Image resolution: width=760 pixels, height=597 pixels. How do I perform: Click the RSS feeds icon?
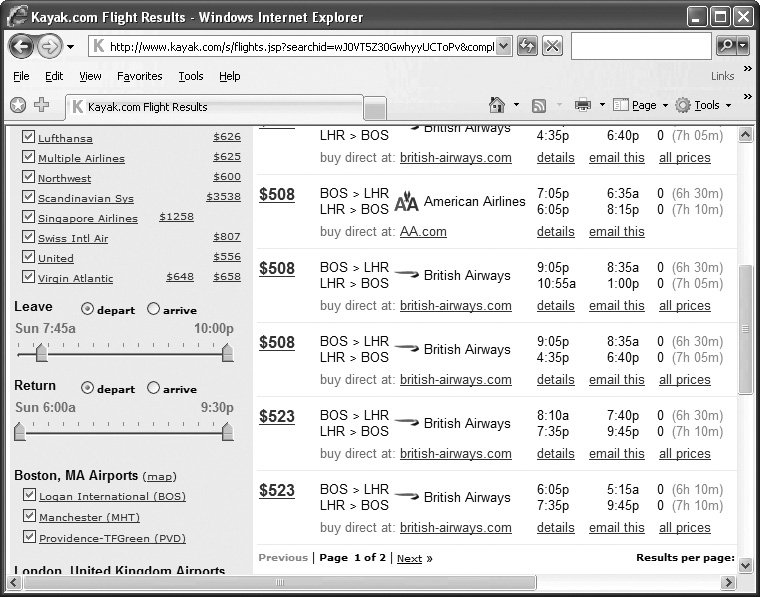(538, 105)
